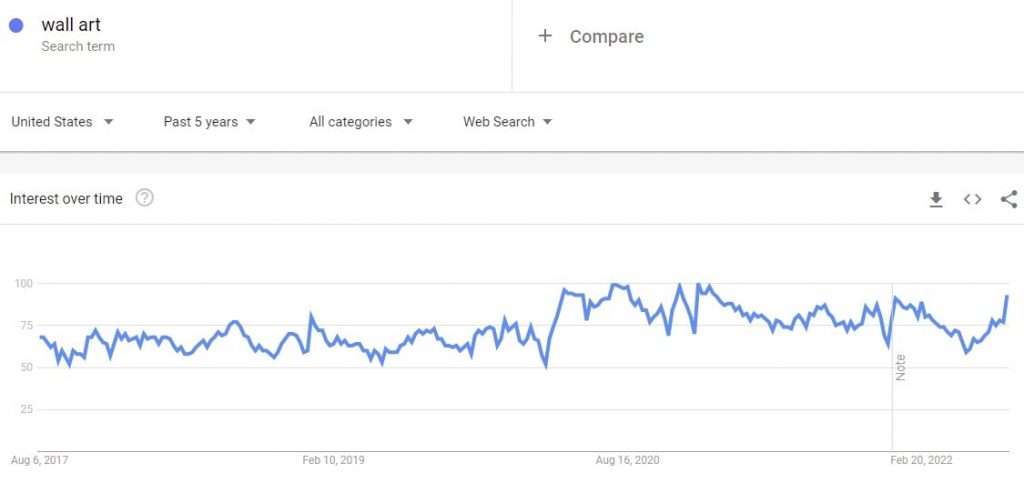
Task: Click the 100 value on the y-axis
Action: click(24, 283)
